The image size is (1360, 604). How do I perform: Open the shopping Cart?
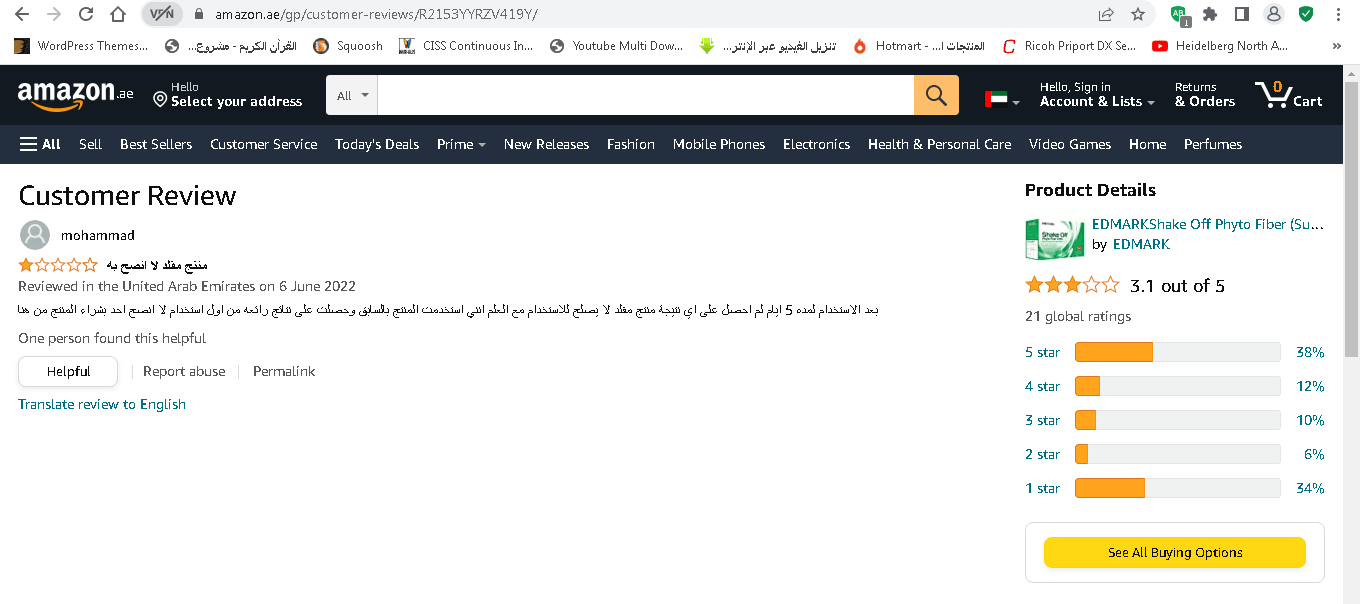pos(1290,95)
